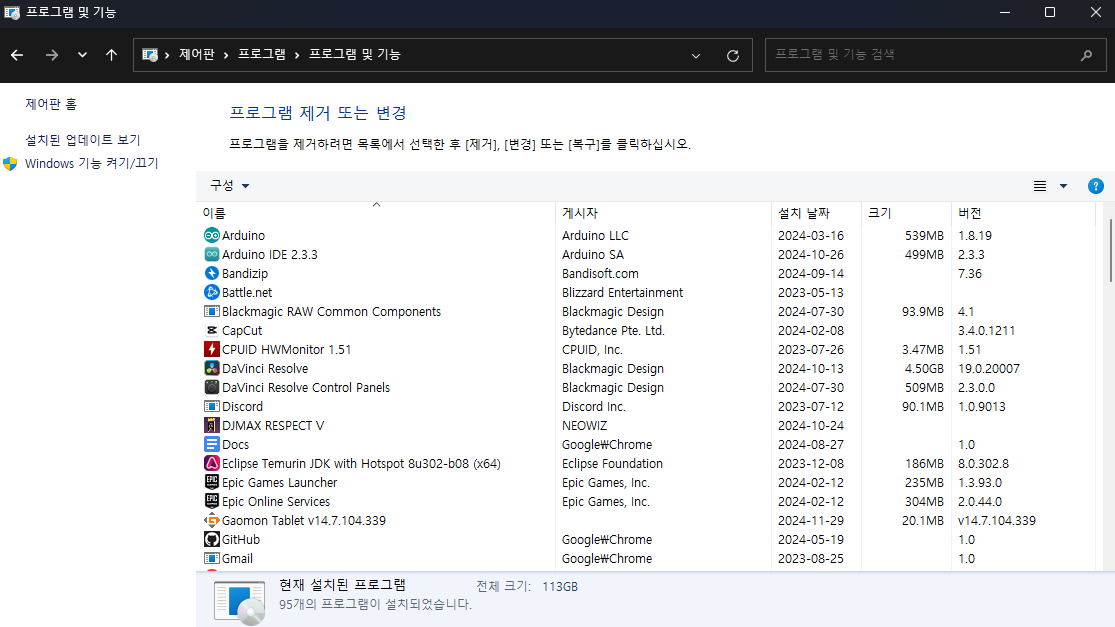Open the 설치된 업데이트 보기 link

coord(82,139)
